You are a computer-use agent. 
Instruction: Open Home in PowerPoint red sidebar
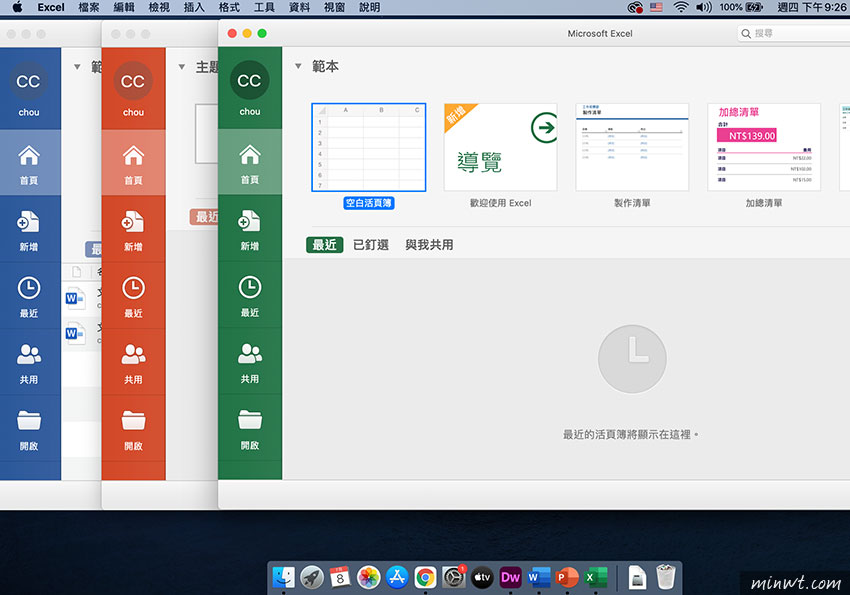[x=133, y=163]
